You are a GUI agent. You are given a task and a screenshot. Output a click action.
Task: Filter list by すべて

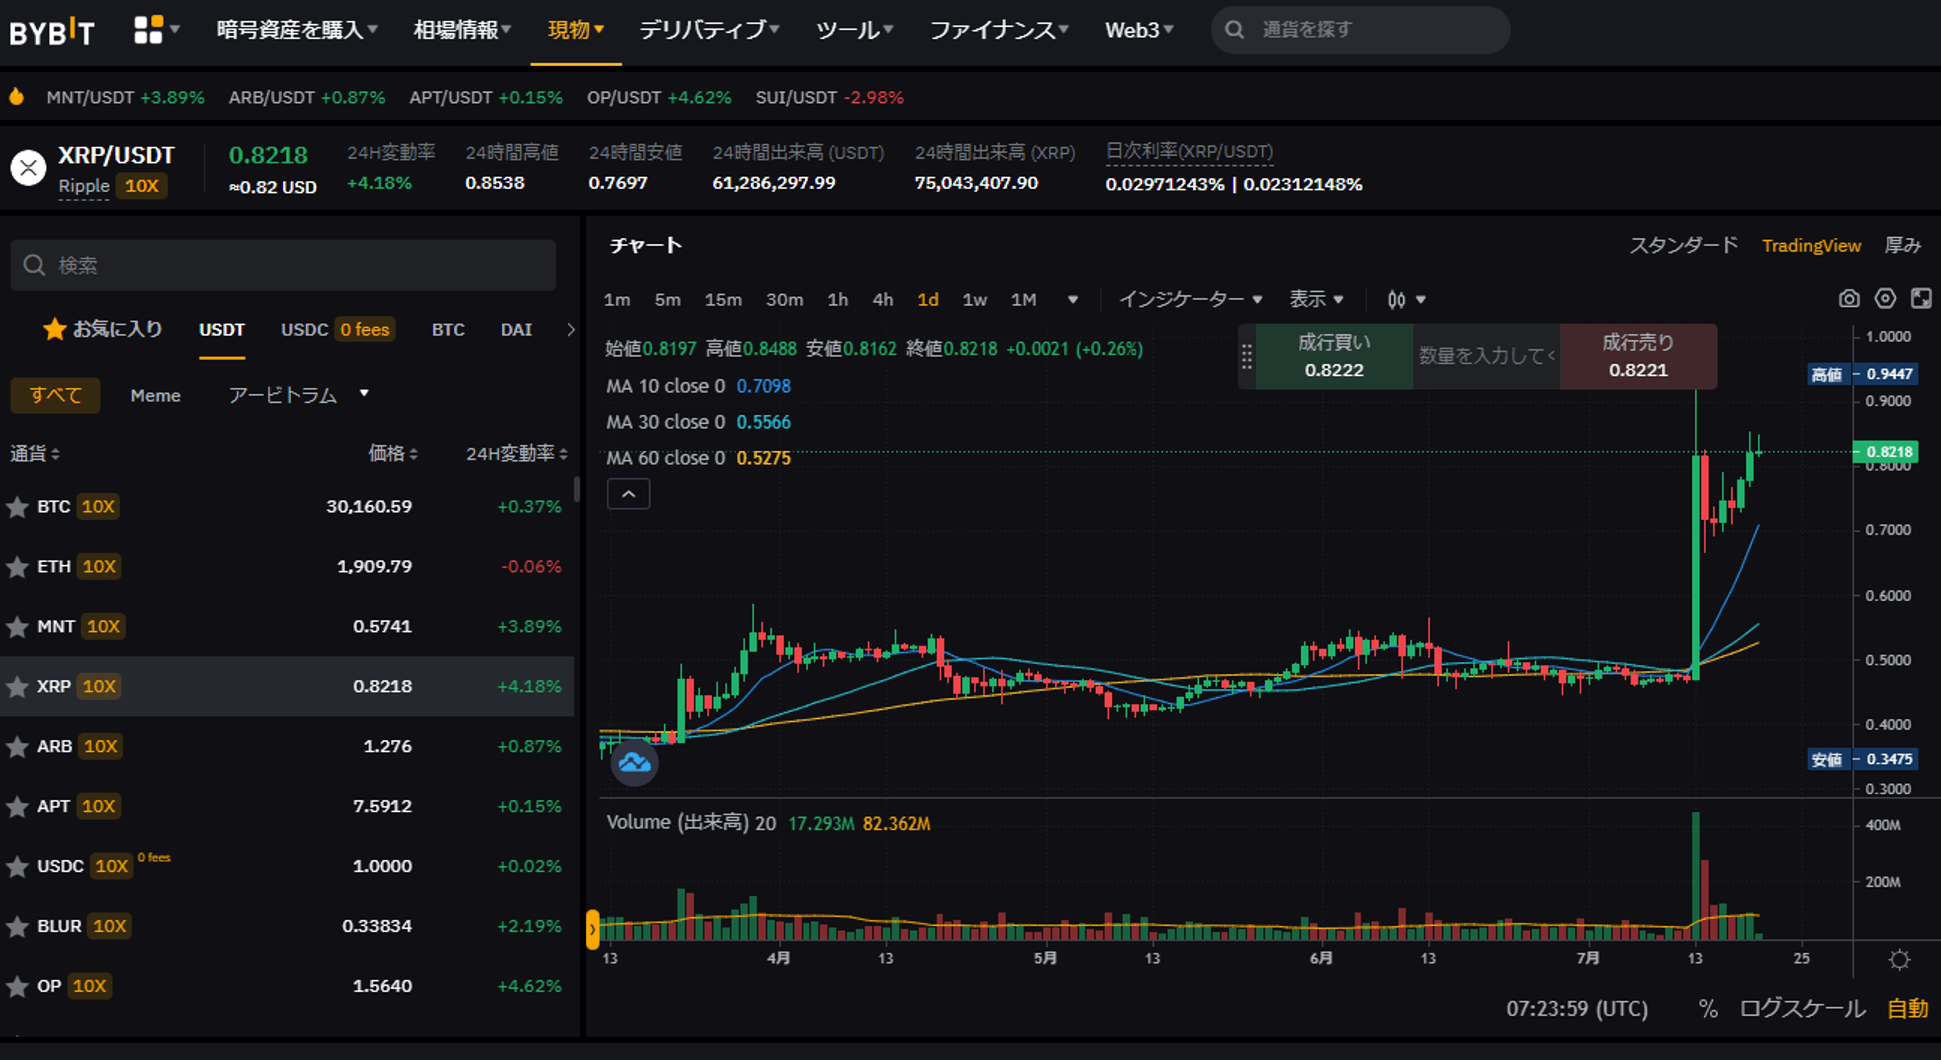click(55, 395)
